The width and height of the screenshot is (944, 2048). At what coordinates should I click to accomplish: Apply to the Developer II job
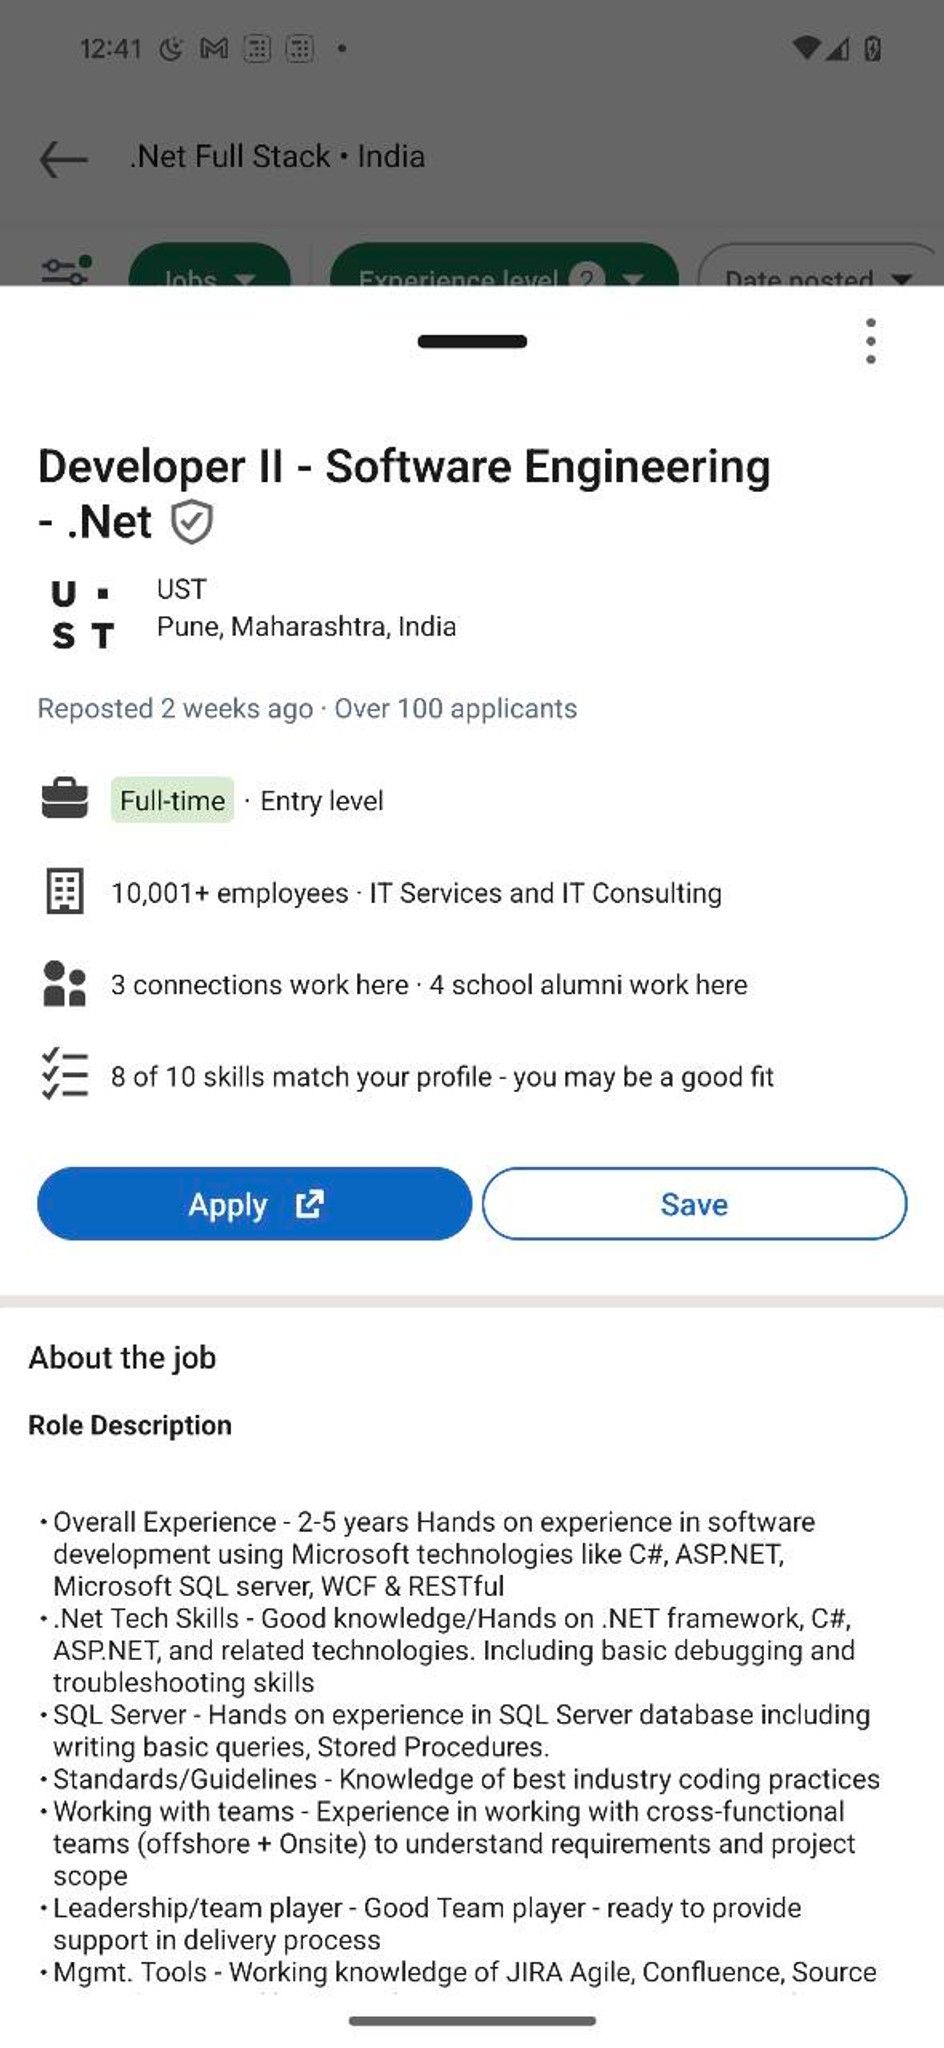tap(254, 1204)
